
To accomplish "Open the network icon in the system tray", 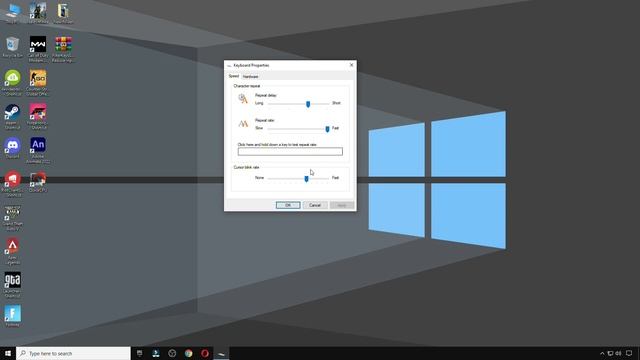I will (x=610, y=353).
